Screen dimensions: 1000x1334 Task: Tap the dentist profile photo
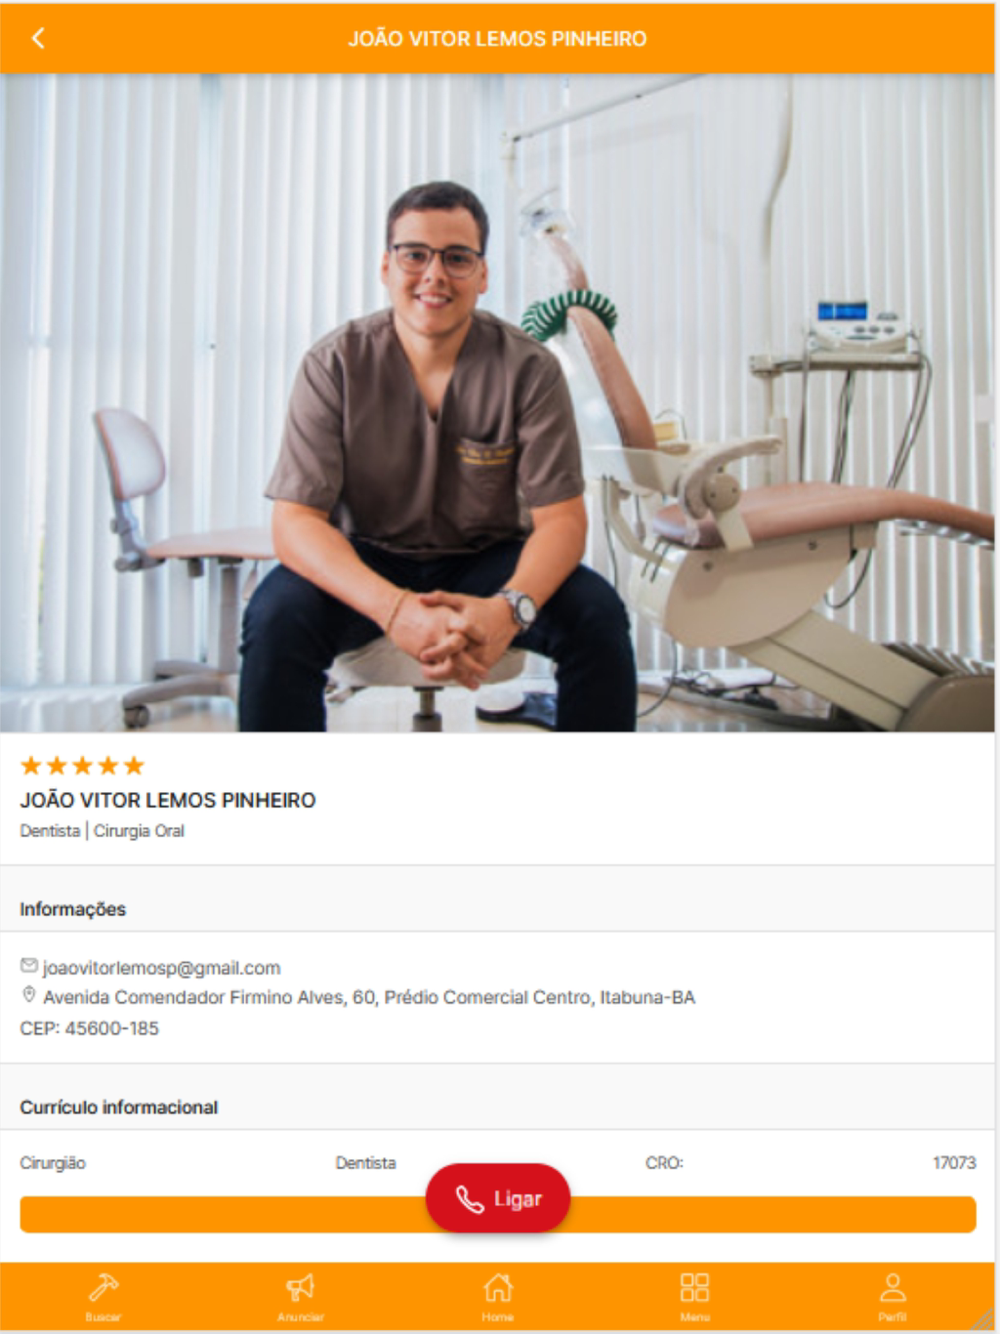point(497,403)
